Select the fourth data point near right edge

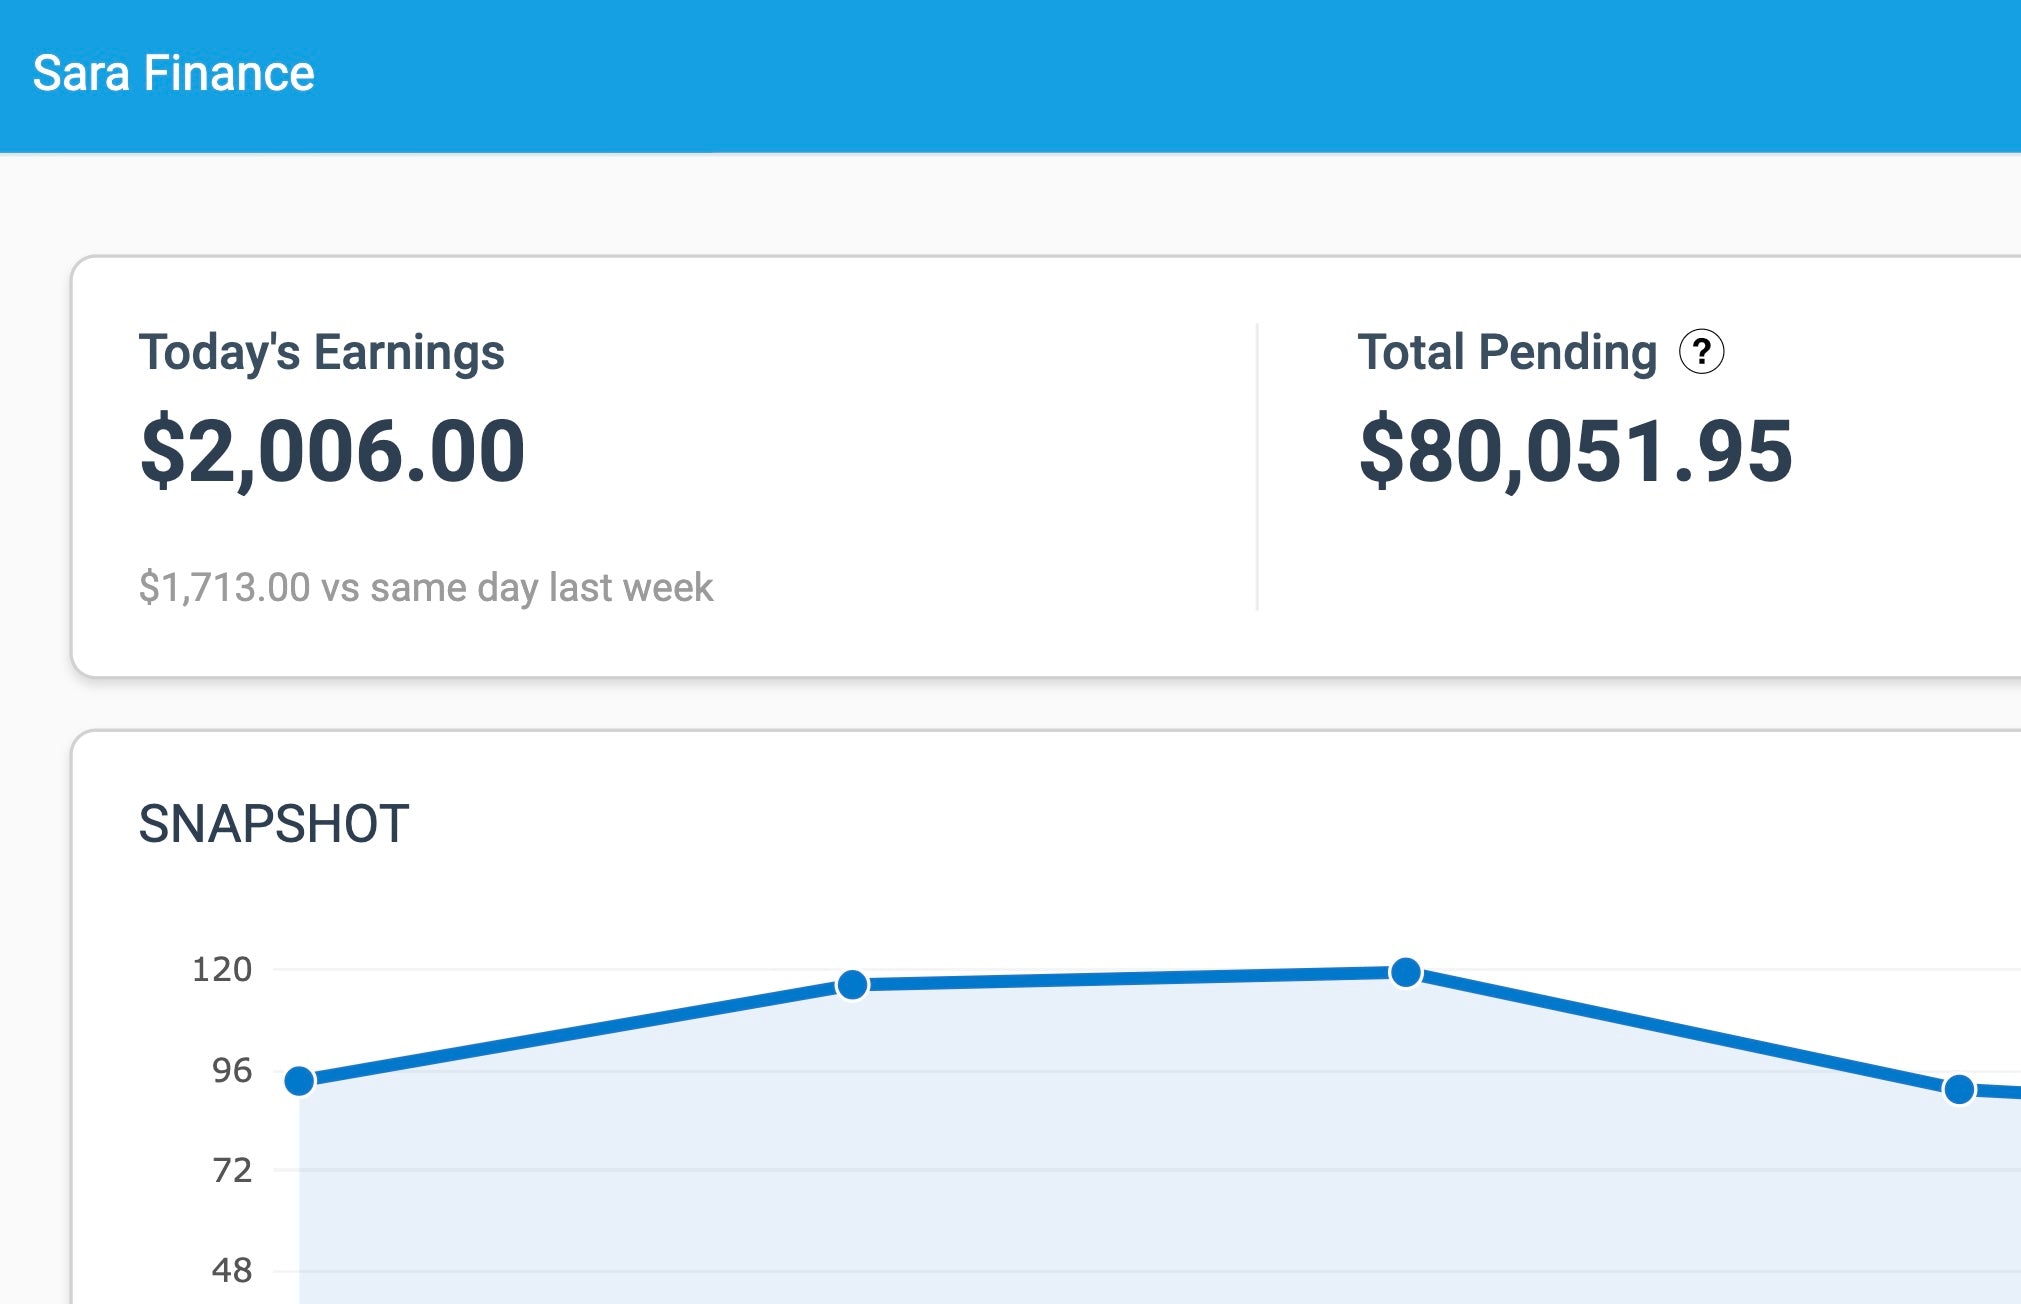point(1959,1089)
